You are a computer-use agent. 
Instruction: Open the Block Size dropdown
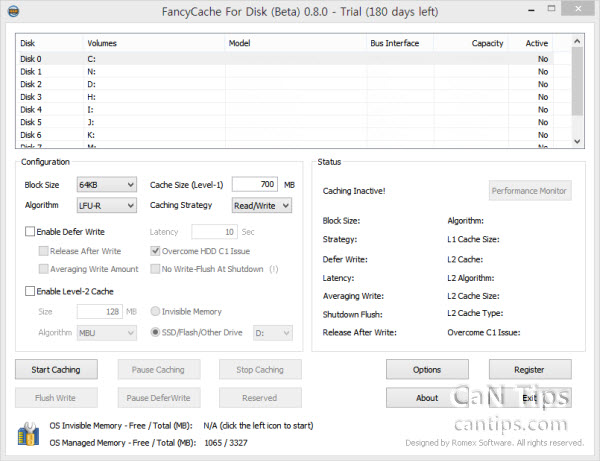point(107,185)
